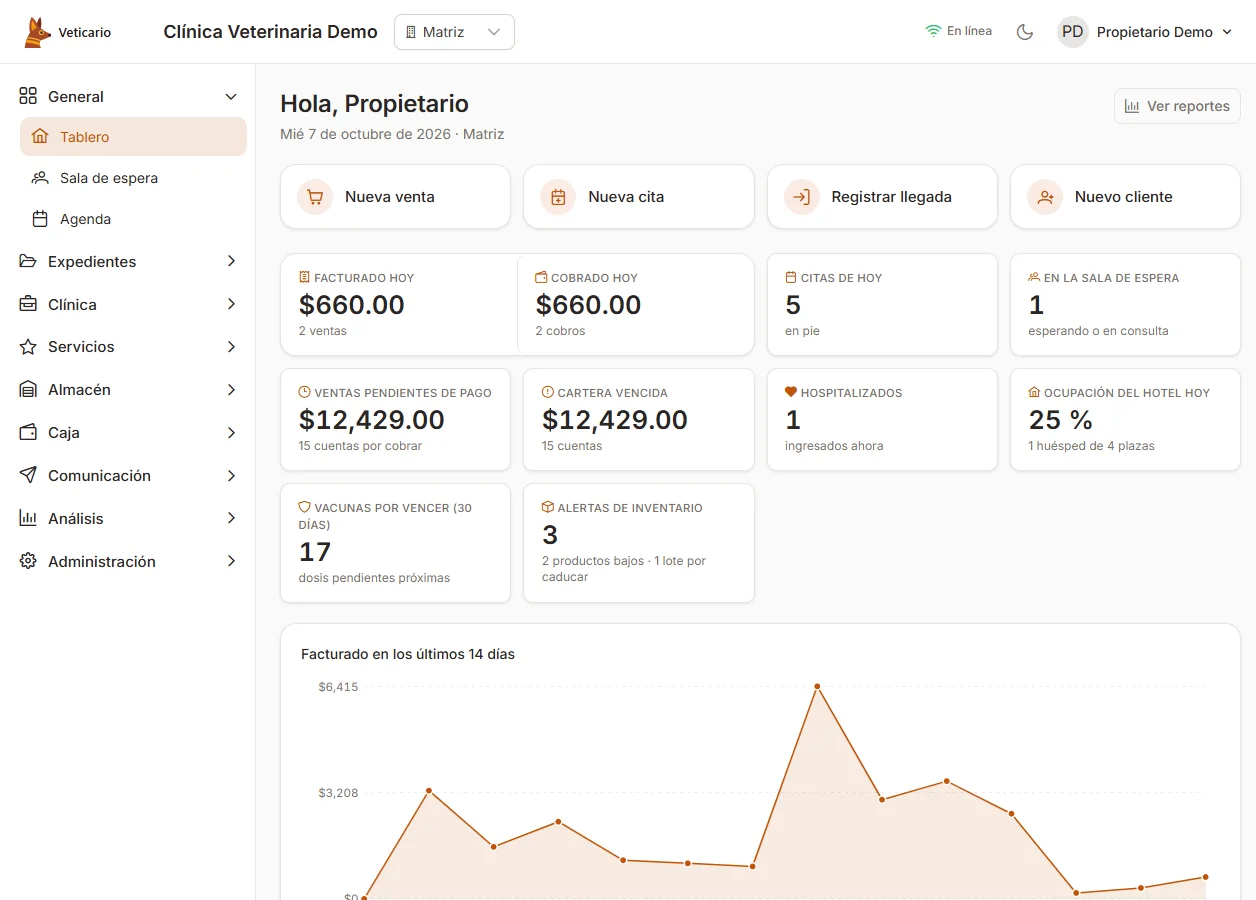Image resolution: width=1256 pixels, height=900 pixels.
Task: Click the PD user avatar
Action: point(1073,32)
